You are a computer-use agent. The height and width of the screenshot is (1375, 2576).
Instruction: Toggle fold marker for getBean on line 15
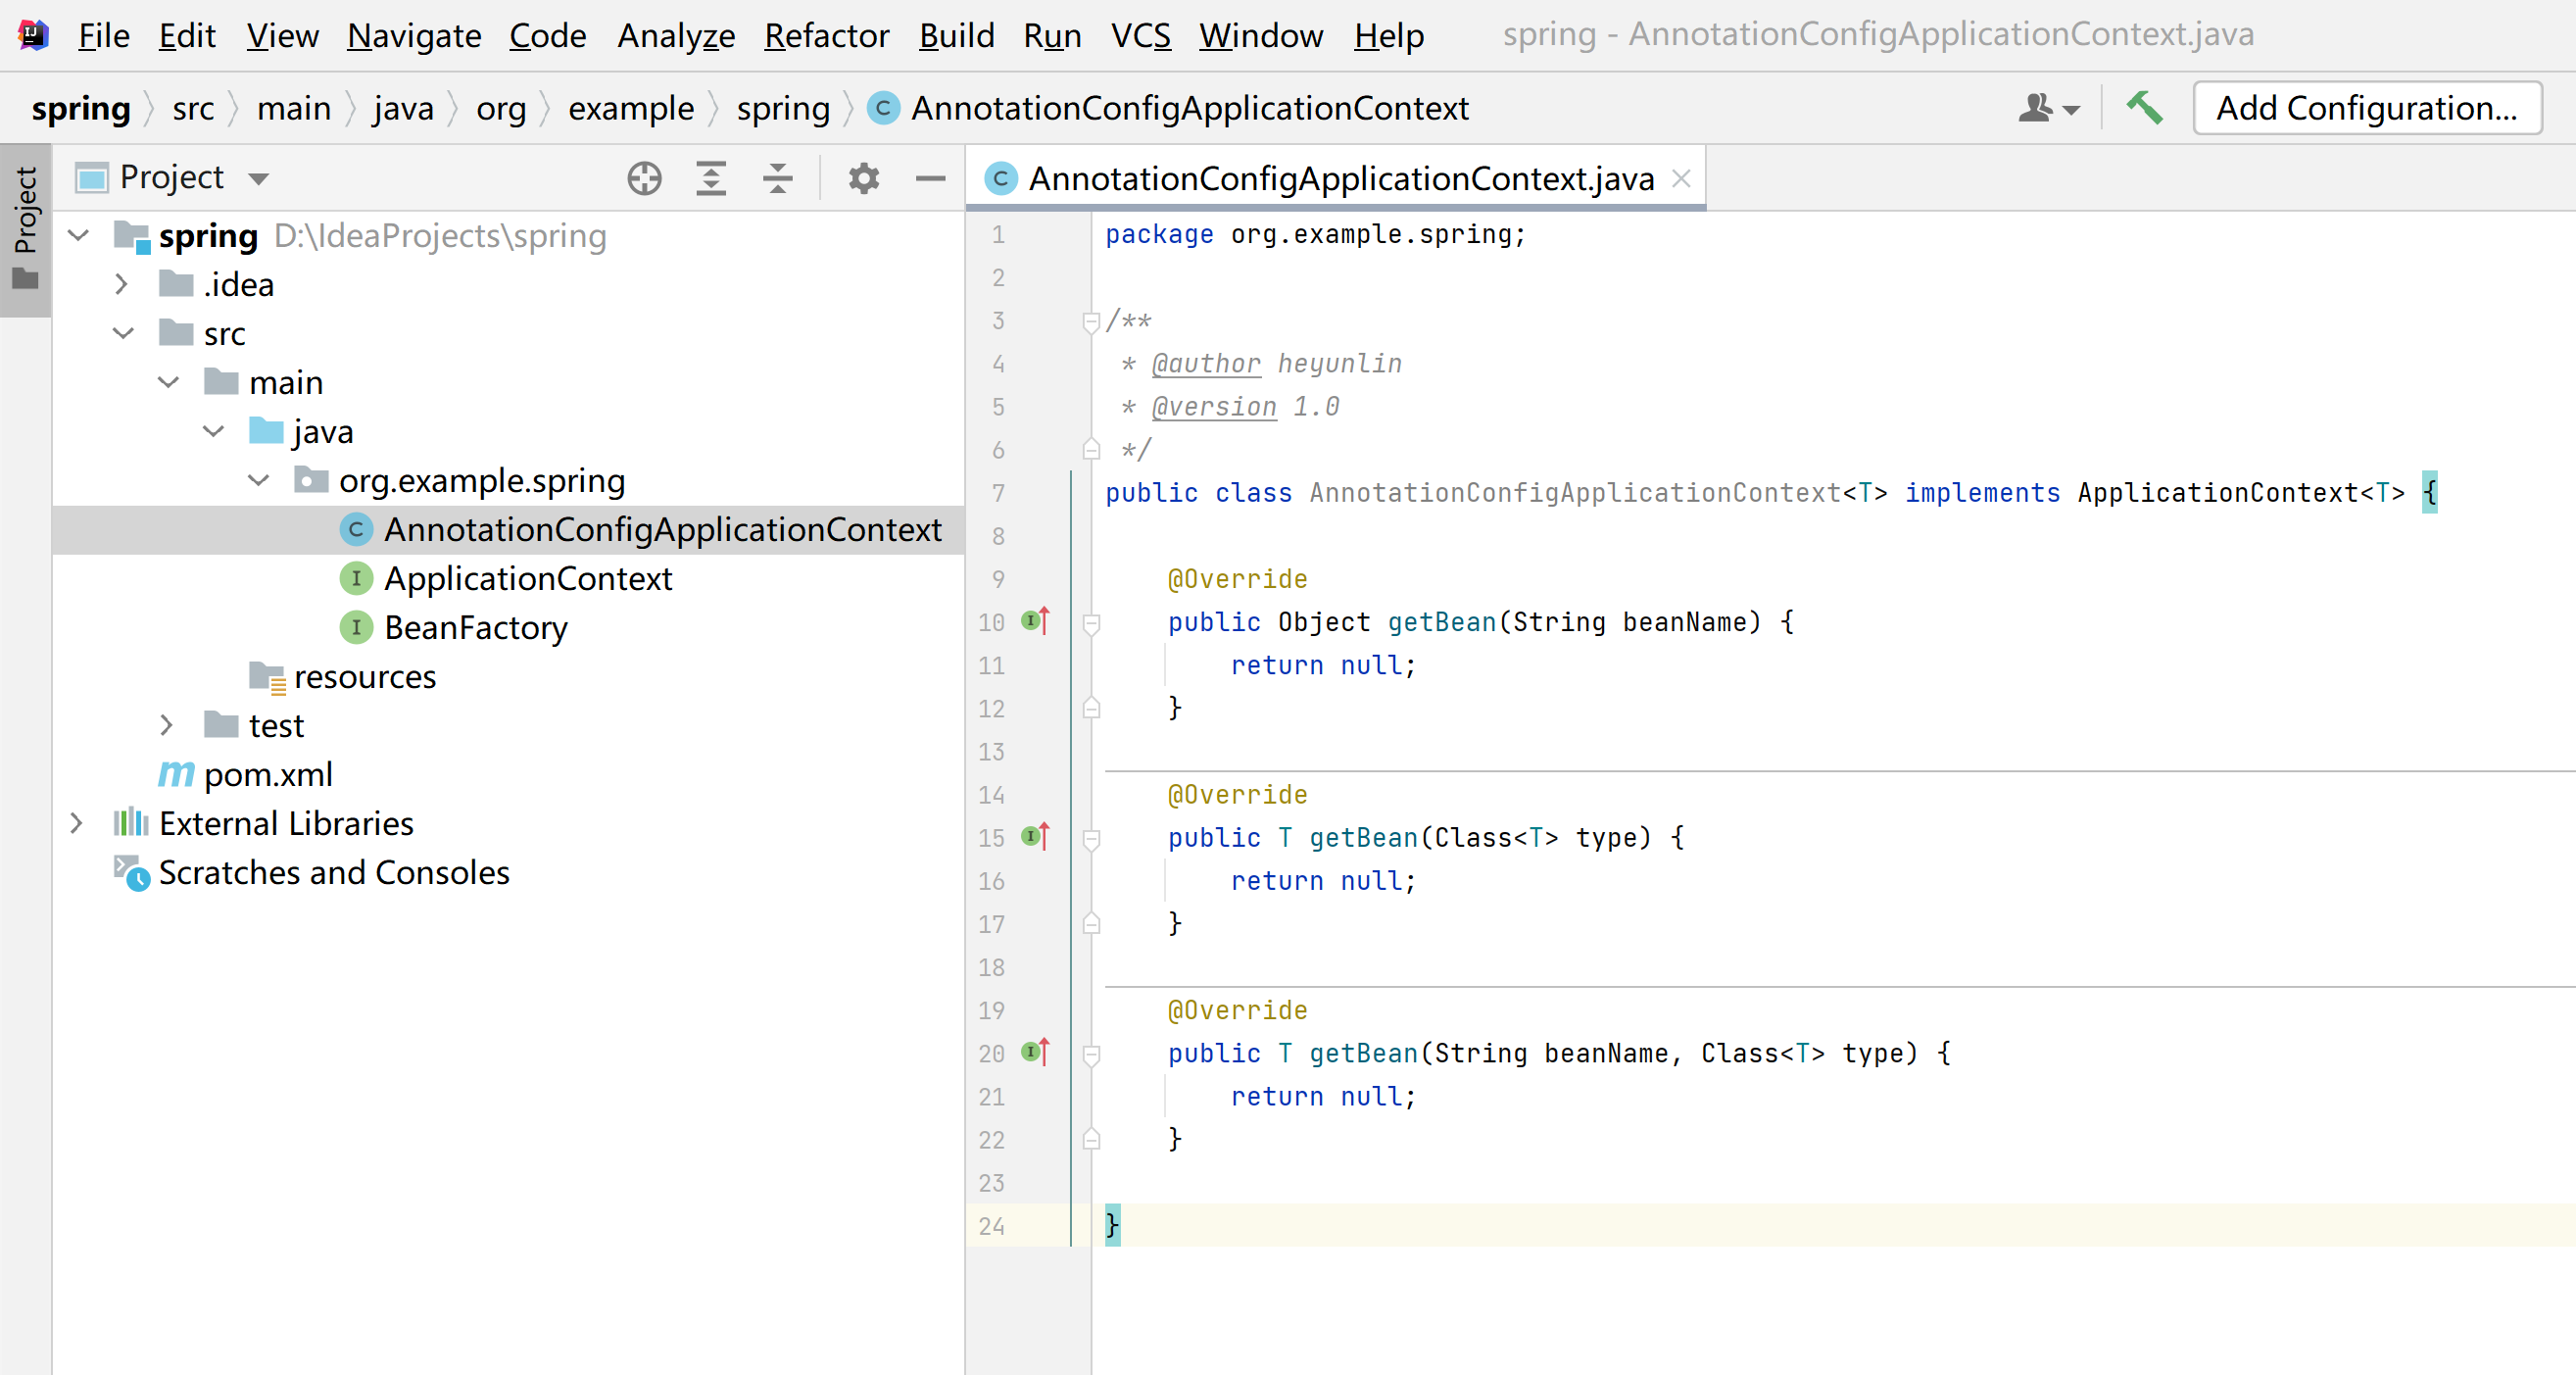pyautogui.click(x=1091, y=839)
